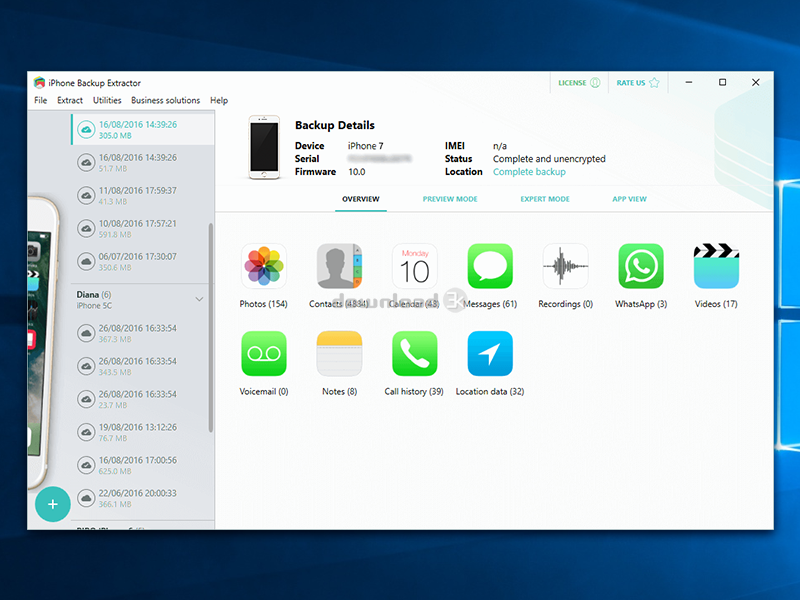Open the Calendar icon showing Monday 10
800x600 pixels.
coord(414,266)
